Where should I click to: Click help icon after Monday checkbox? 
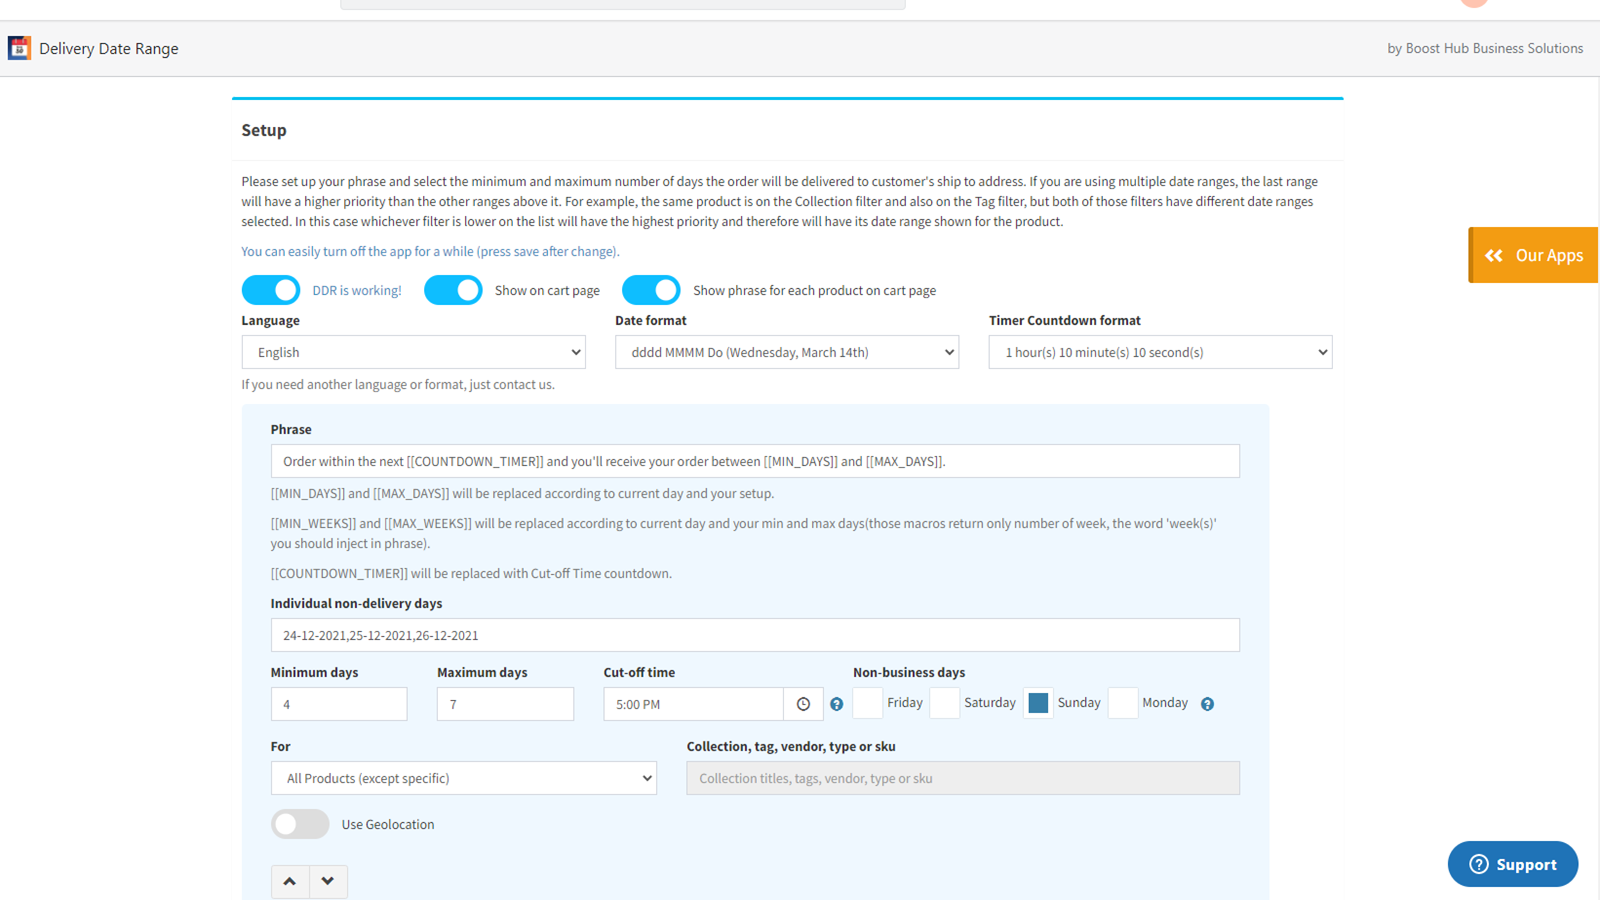coord(1207,704)
